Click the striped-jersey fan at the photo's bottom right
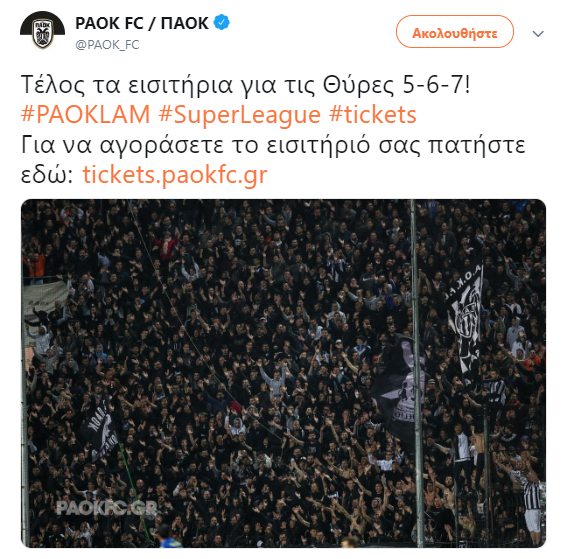The image size is (571, 559). click(532, 503)
